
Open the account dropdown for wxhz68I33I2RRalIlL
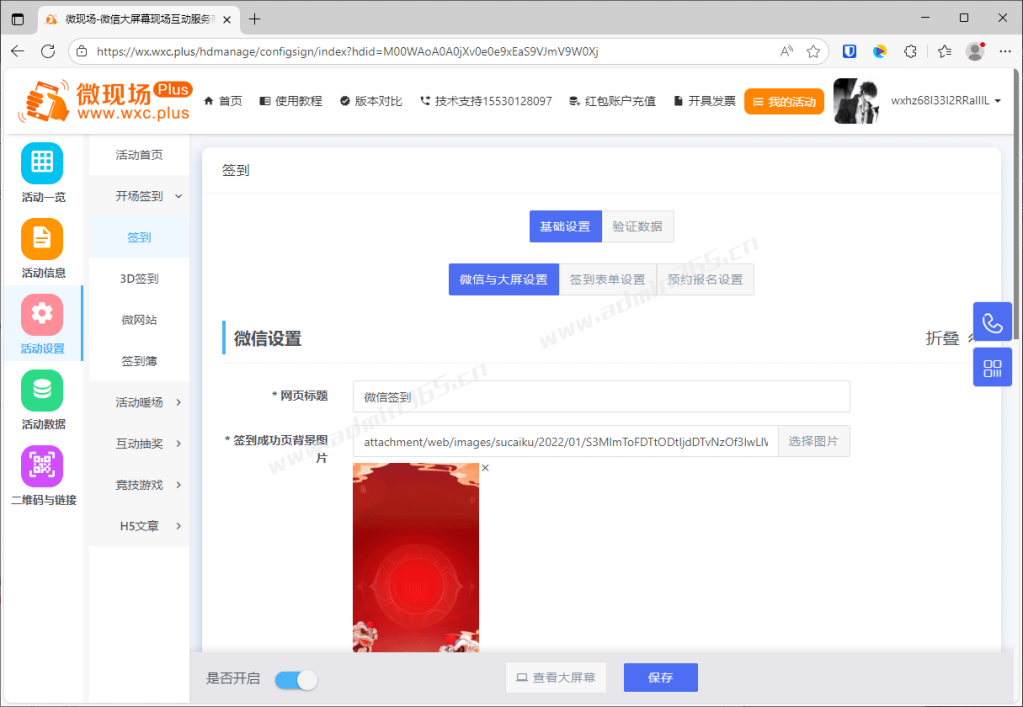click(940, 100)
